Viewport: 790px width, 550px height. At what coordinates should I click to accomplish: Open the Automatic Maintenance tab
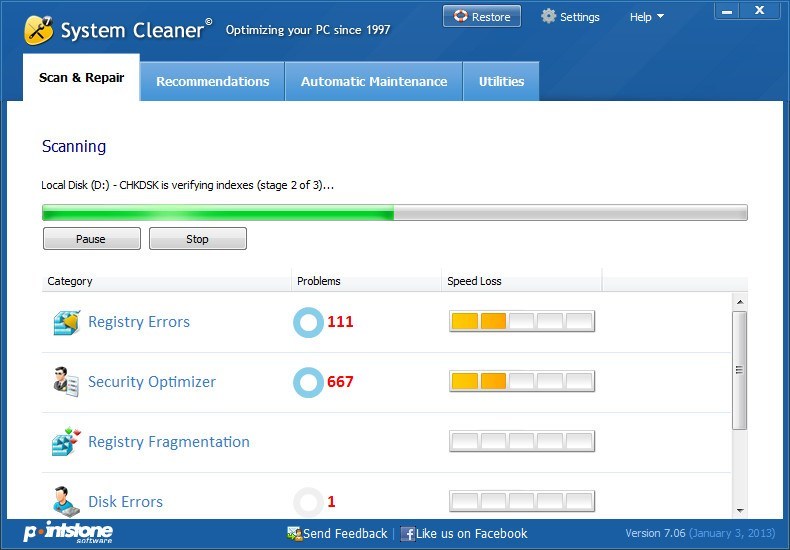point(374,81)
